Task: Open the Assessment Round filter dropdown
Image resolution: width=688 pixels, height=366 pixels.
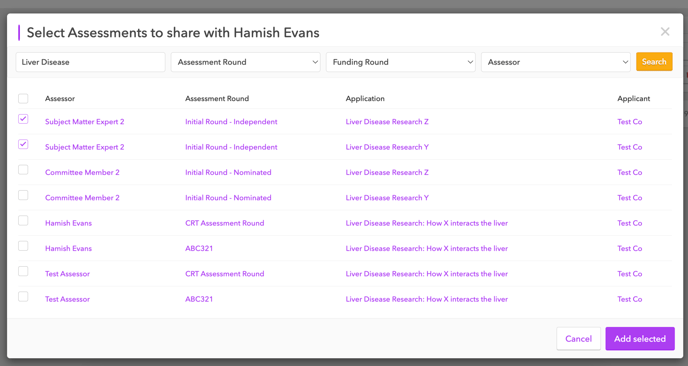Action: (246, 62)
